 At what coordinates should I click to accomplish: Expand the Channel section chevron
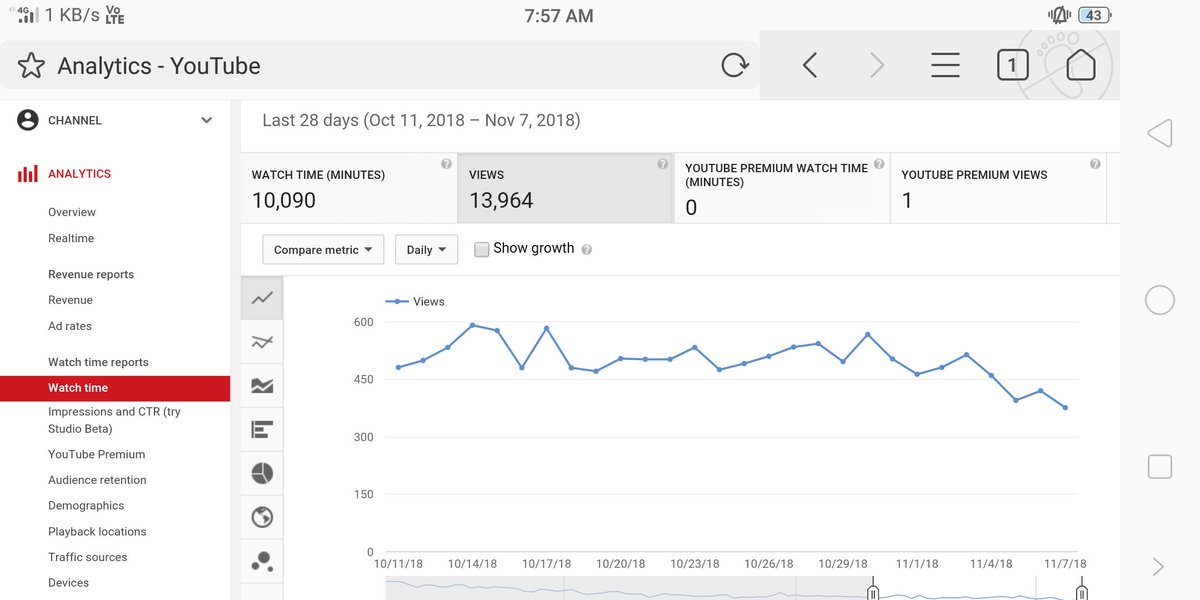[206, 120]
